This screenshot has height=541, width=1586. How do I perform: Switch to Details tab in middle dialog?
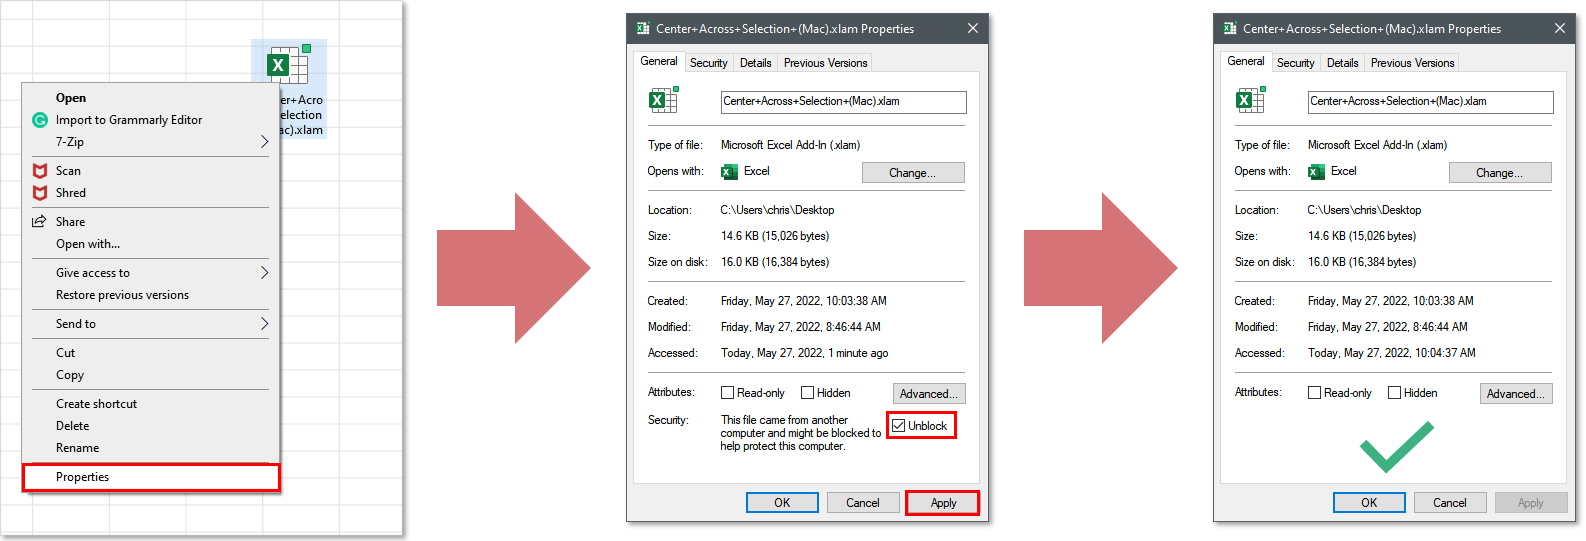pyautogui.click(x=756, y=63)
